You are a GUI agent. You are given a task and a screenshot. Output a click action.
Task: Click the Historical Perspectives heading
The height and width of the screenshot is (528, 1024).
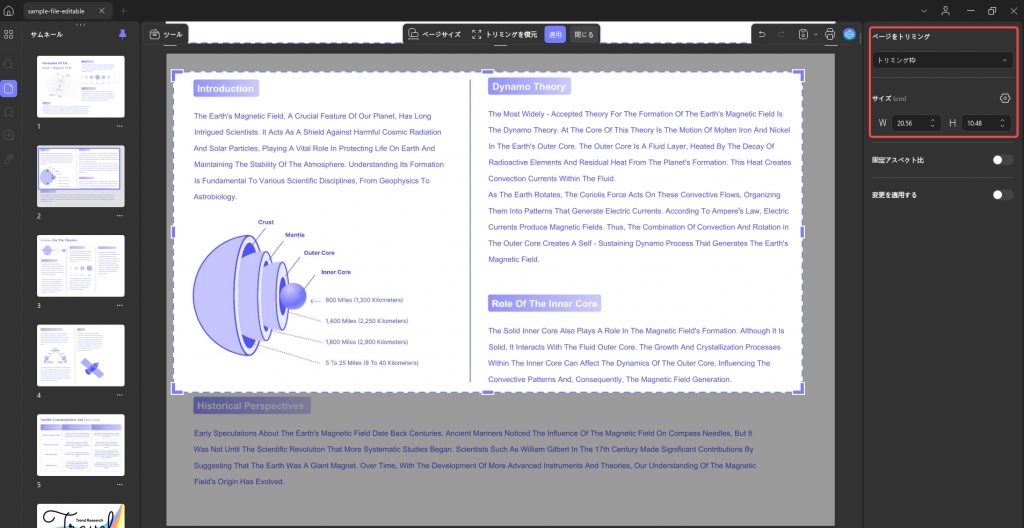point(251,406)
